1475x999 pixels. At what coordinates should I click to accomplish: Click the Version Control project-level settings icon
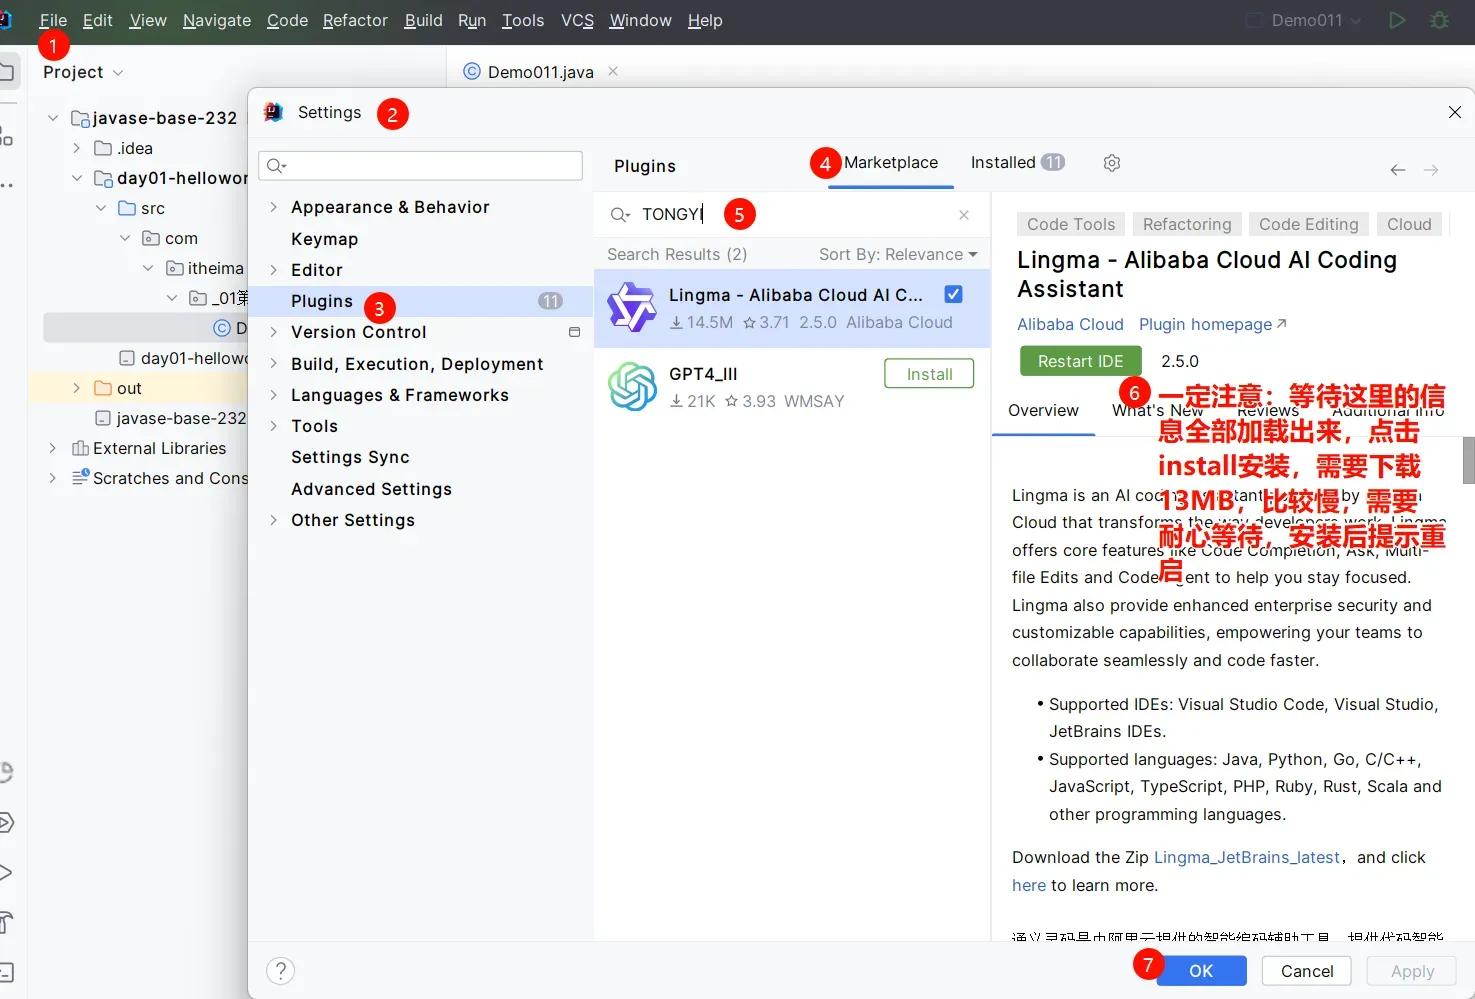(x=574, y=332)
